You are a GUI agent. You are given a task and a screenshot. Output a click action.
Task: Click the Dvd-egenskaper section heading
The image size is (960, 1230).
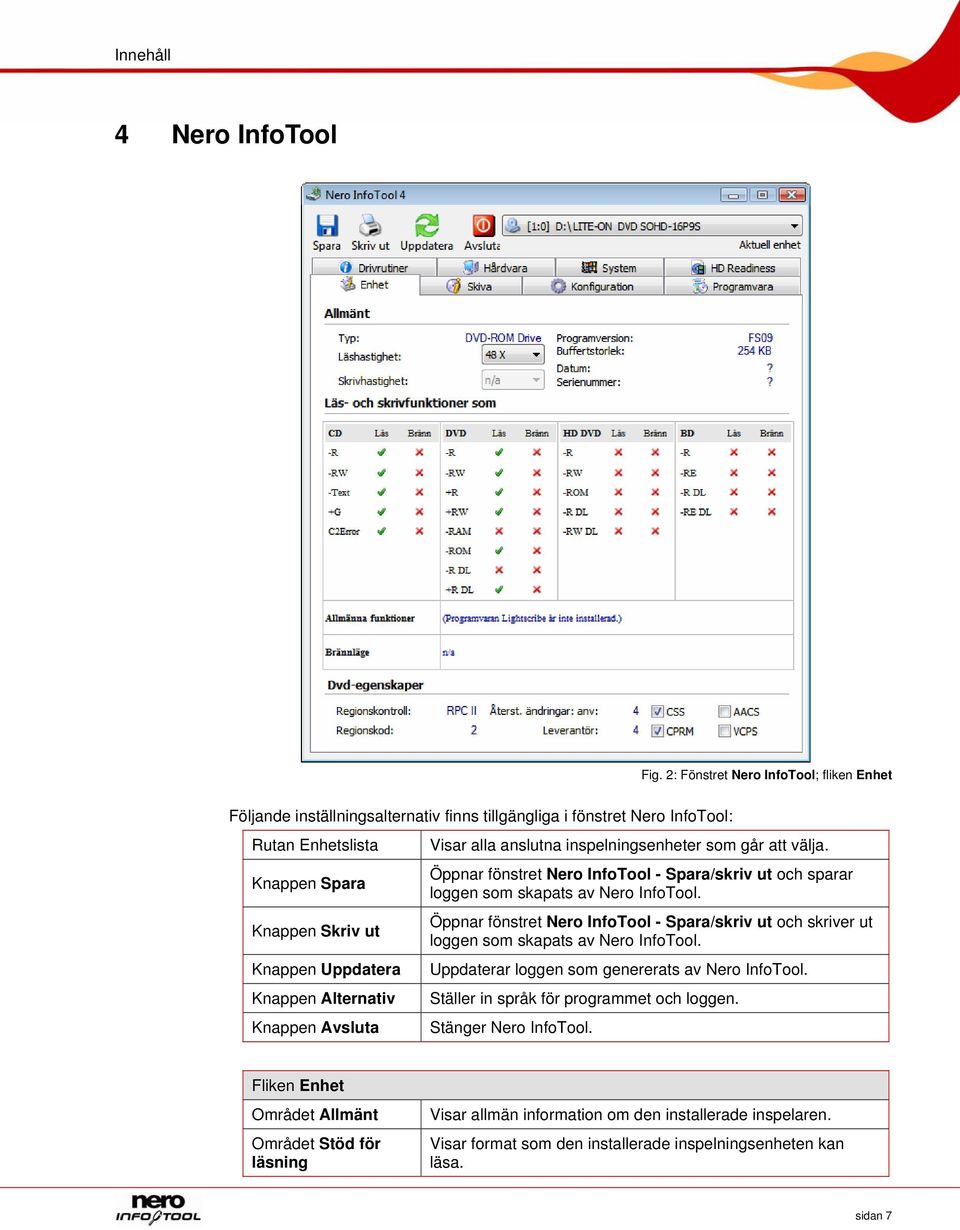pyautogui.click(x=375, y=685)
